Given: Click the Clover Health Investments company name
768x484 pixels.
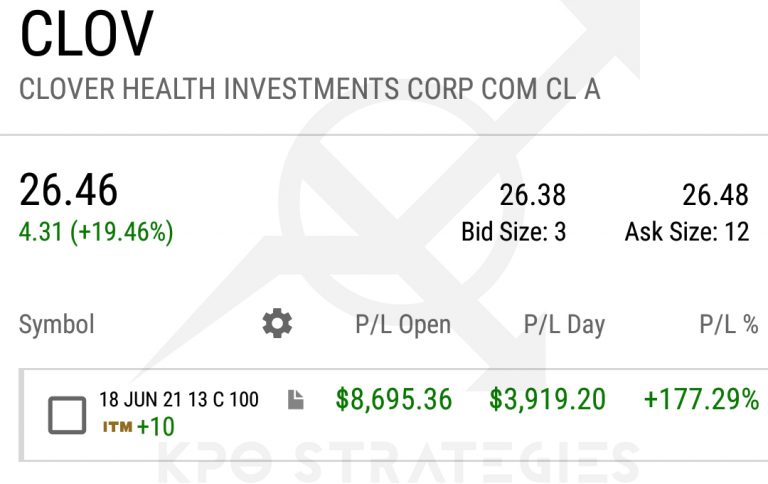Looking at the screenshot, I should (x=309, y=88).
